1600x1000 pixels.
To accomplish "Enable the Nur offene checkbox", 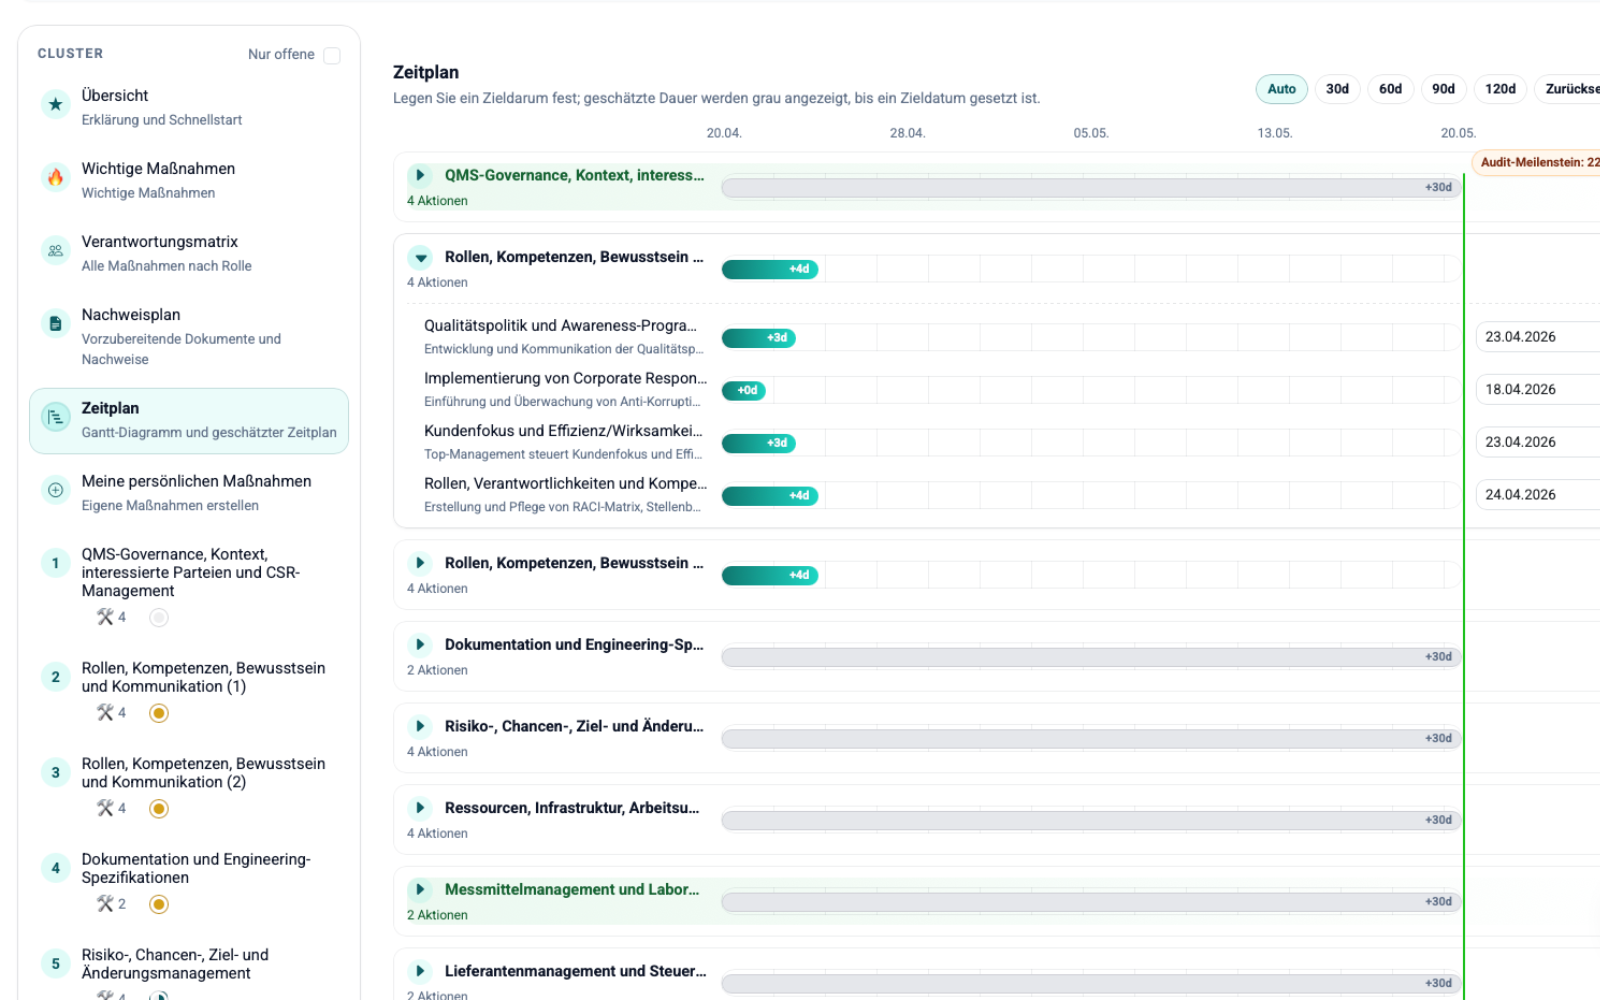I will click(x=332, y=55).
